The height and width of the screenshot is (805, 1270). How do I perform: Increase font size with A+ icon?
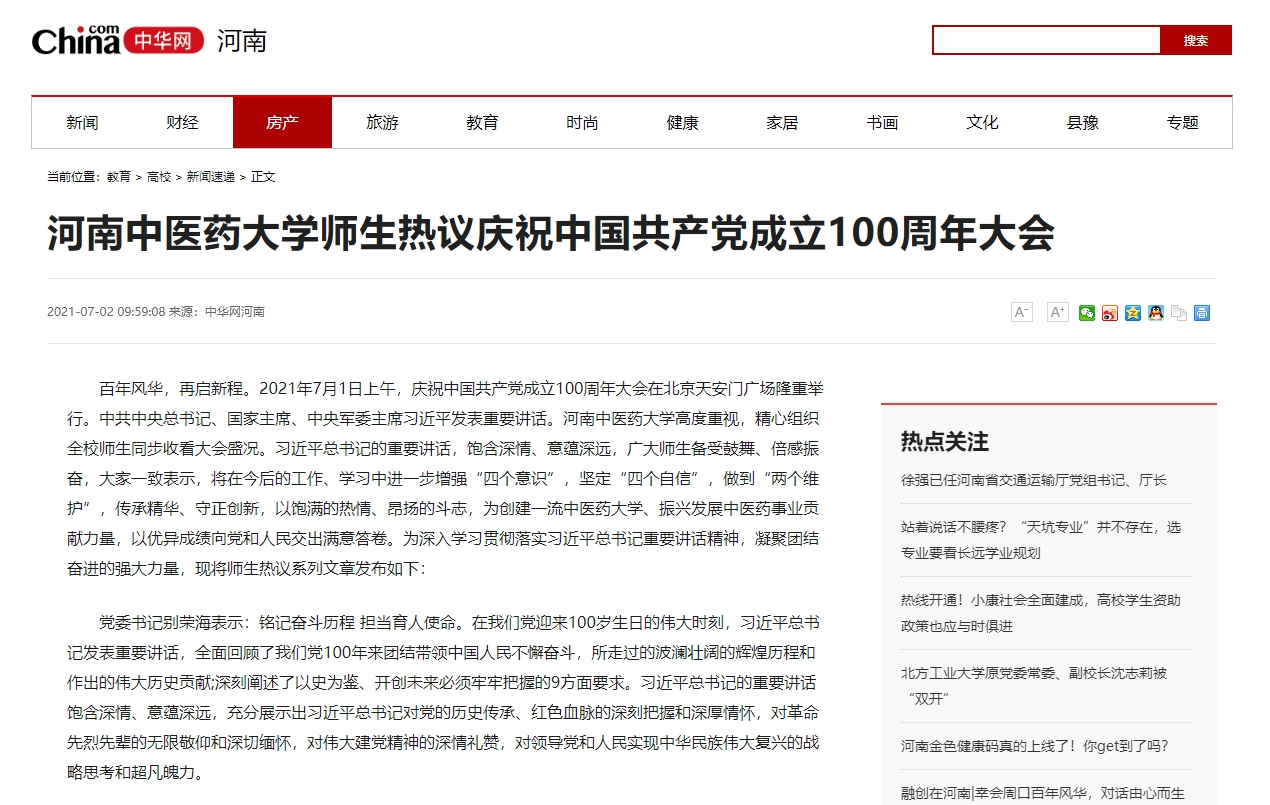coord(1057,312)
